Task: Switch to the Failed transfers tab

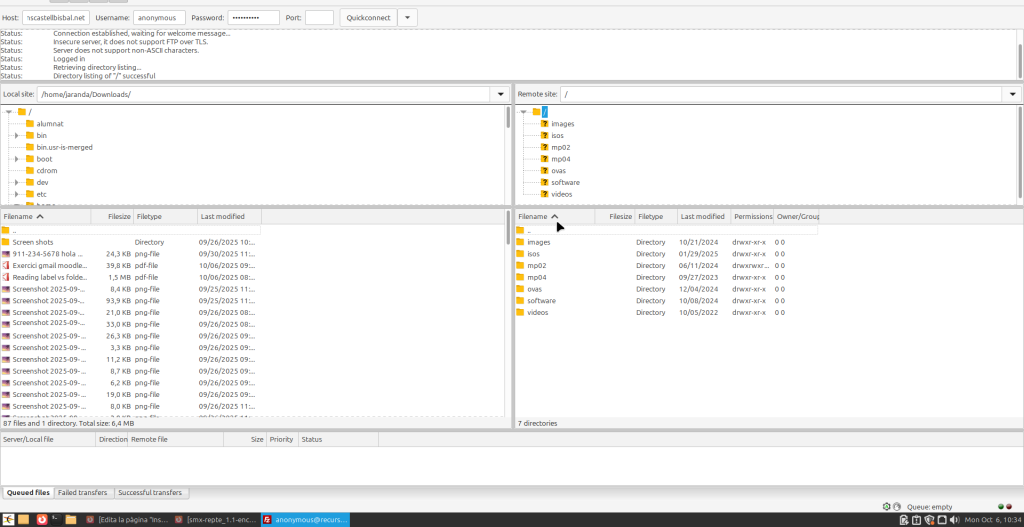Action: coord(81,493)
